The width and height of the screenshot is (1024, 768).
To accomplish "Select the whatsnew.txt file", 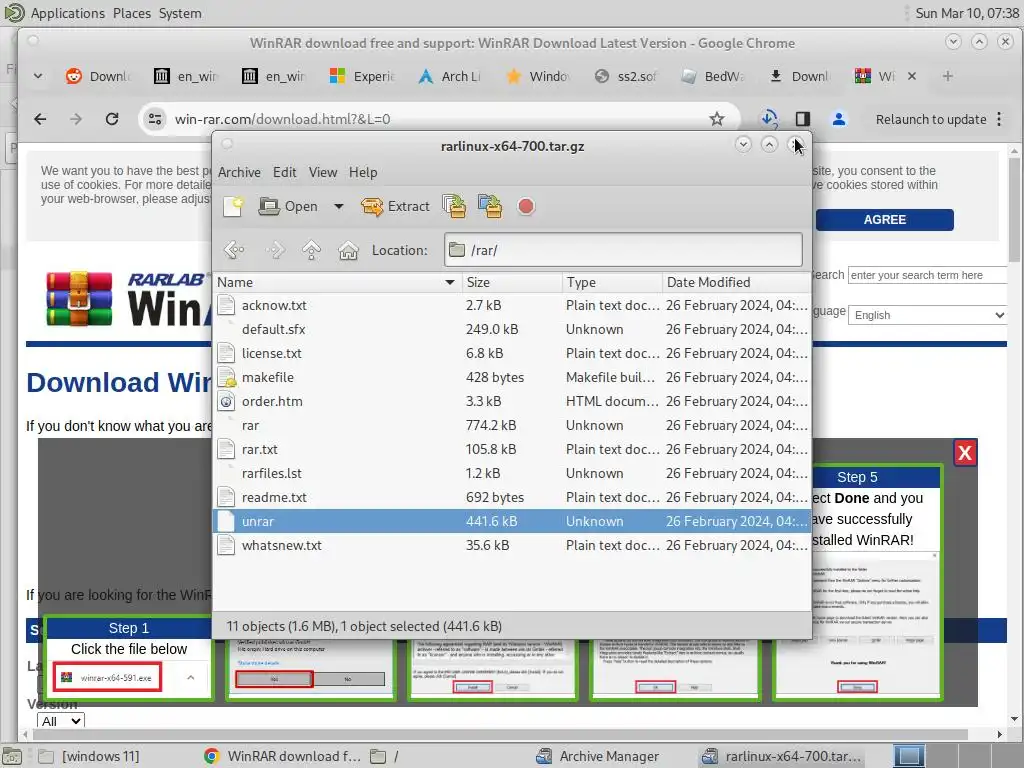I will click(512, 545).
